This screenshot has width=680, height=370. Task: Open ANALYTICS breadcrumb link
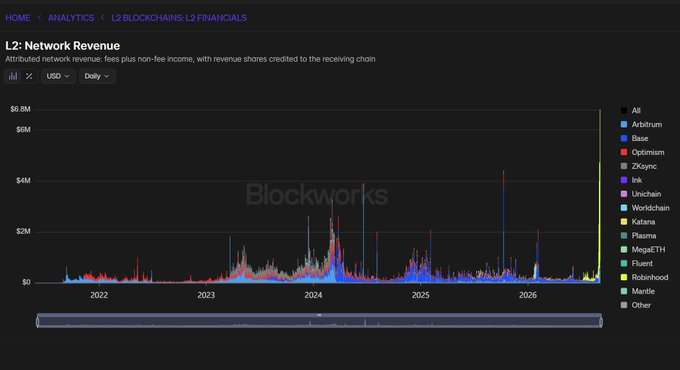[x=71, y=18]
